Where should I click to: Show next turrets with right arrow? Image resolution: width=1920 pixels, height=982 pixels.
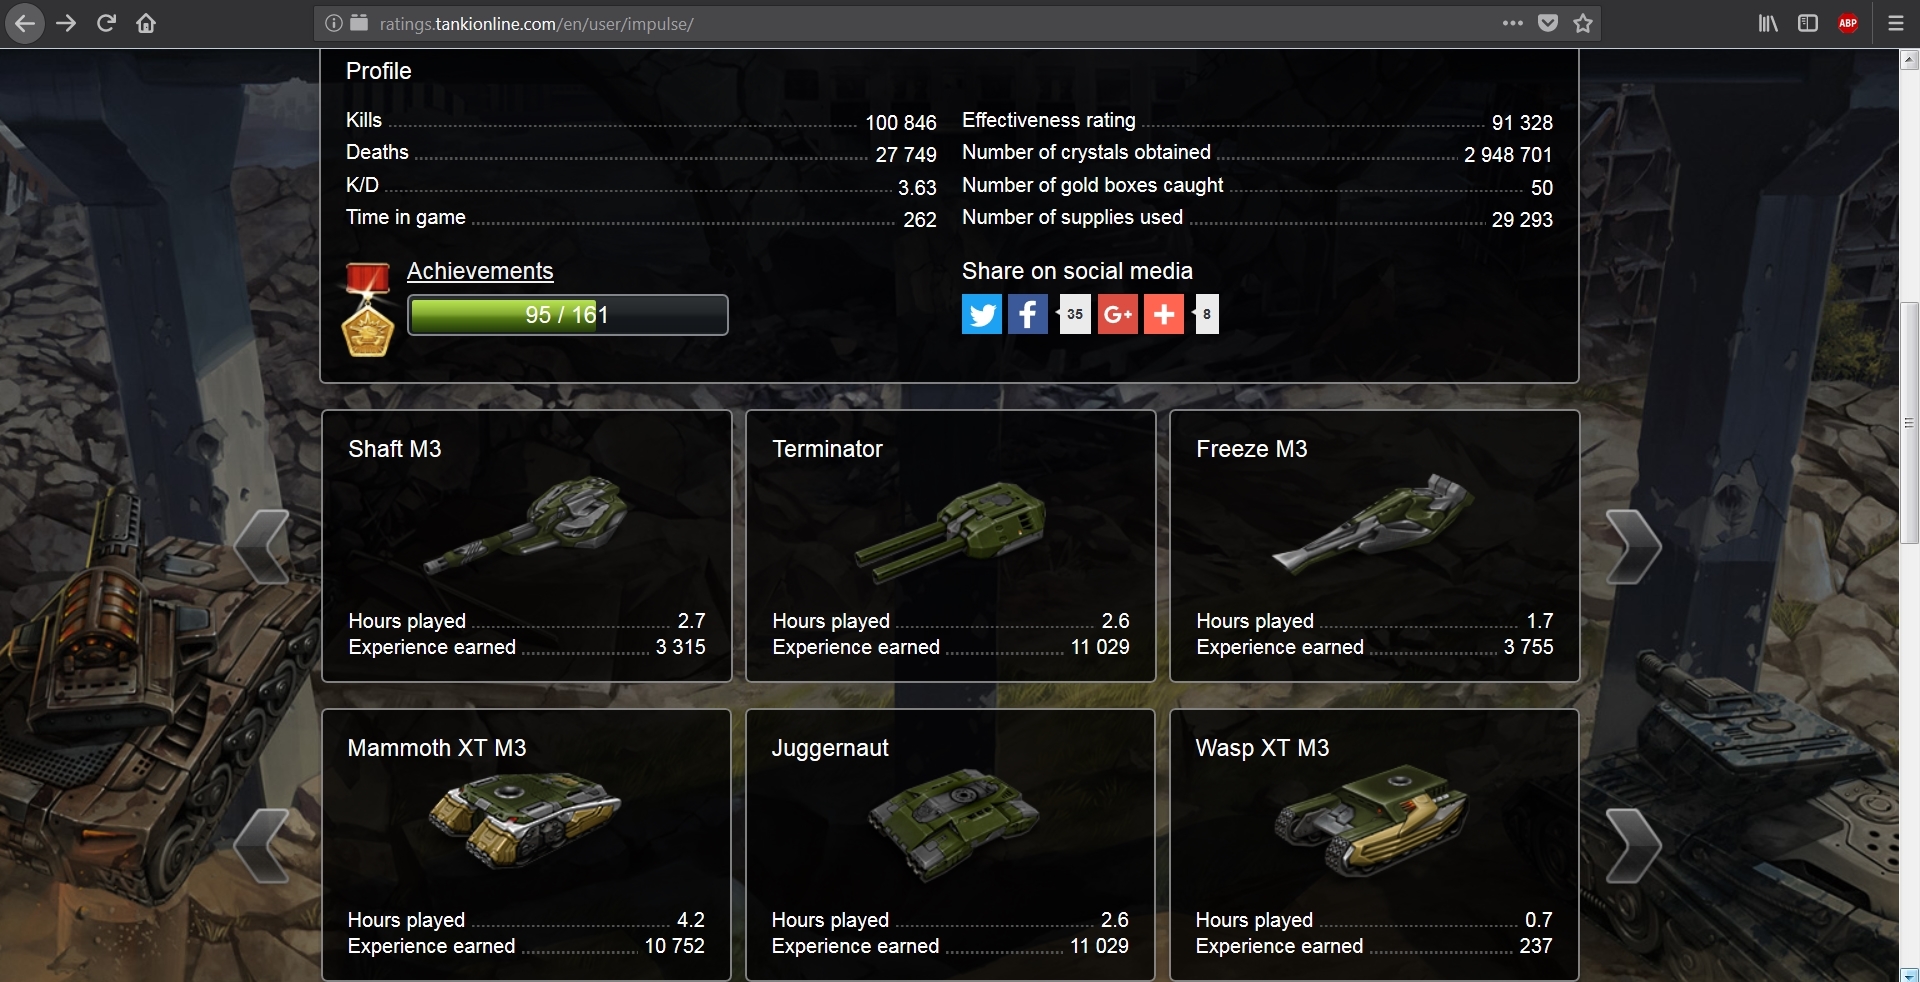[x=1633, y=547]
